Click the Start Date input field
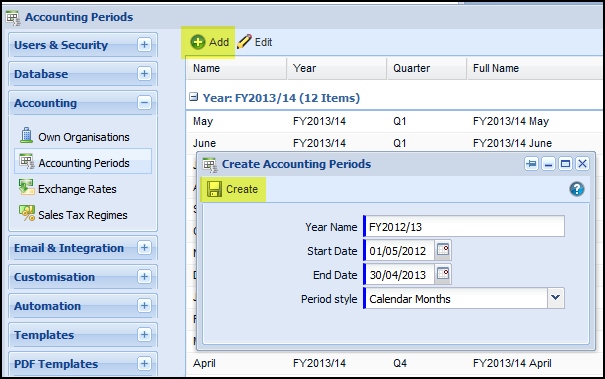Viewport: 605px width, 379px height. 399,250
